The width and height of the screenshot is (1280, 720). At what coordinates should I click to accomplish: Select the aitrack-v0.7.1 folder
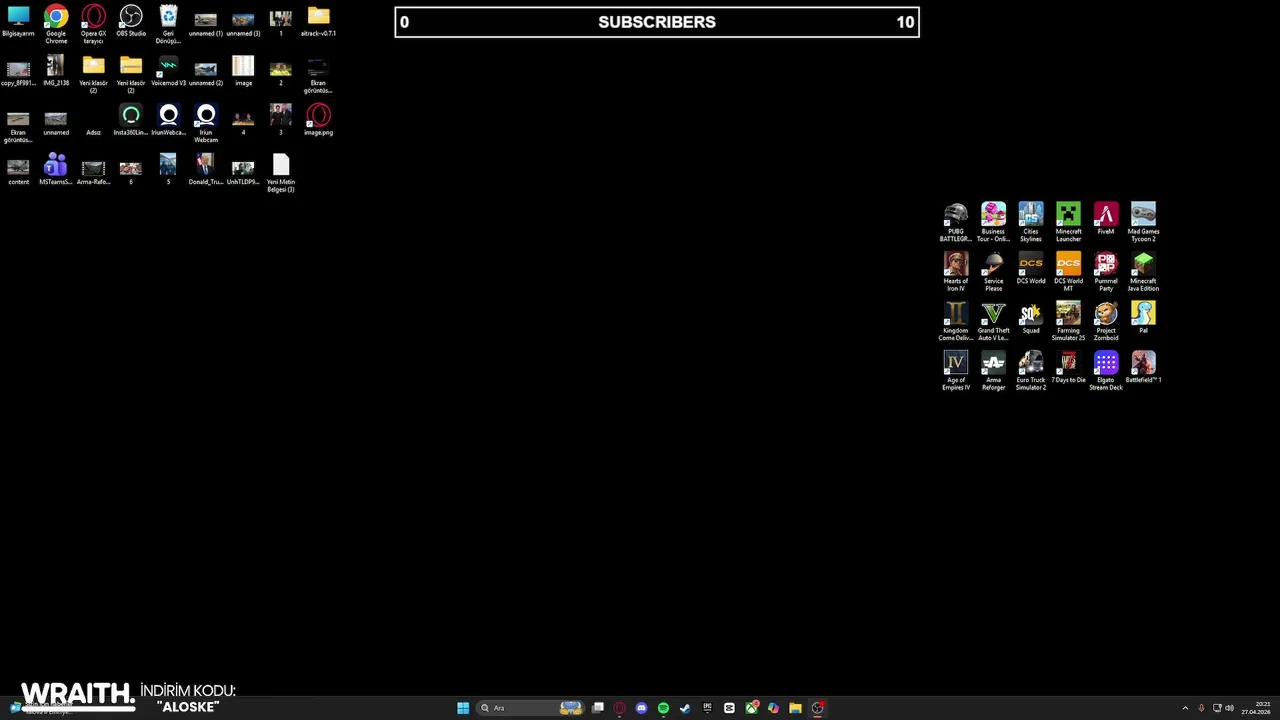[318, 21]
